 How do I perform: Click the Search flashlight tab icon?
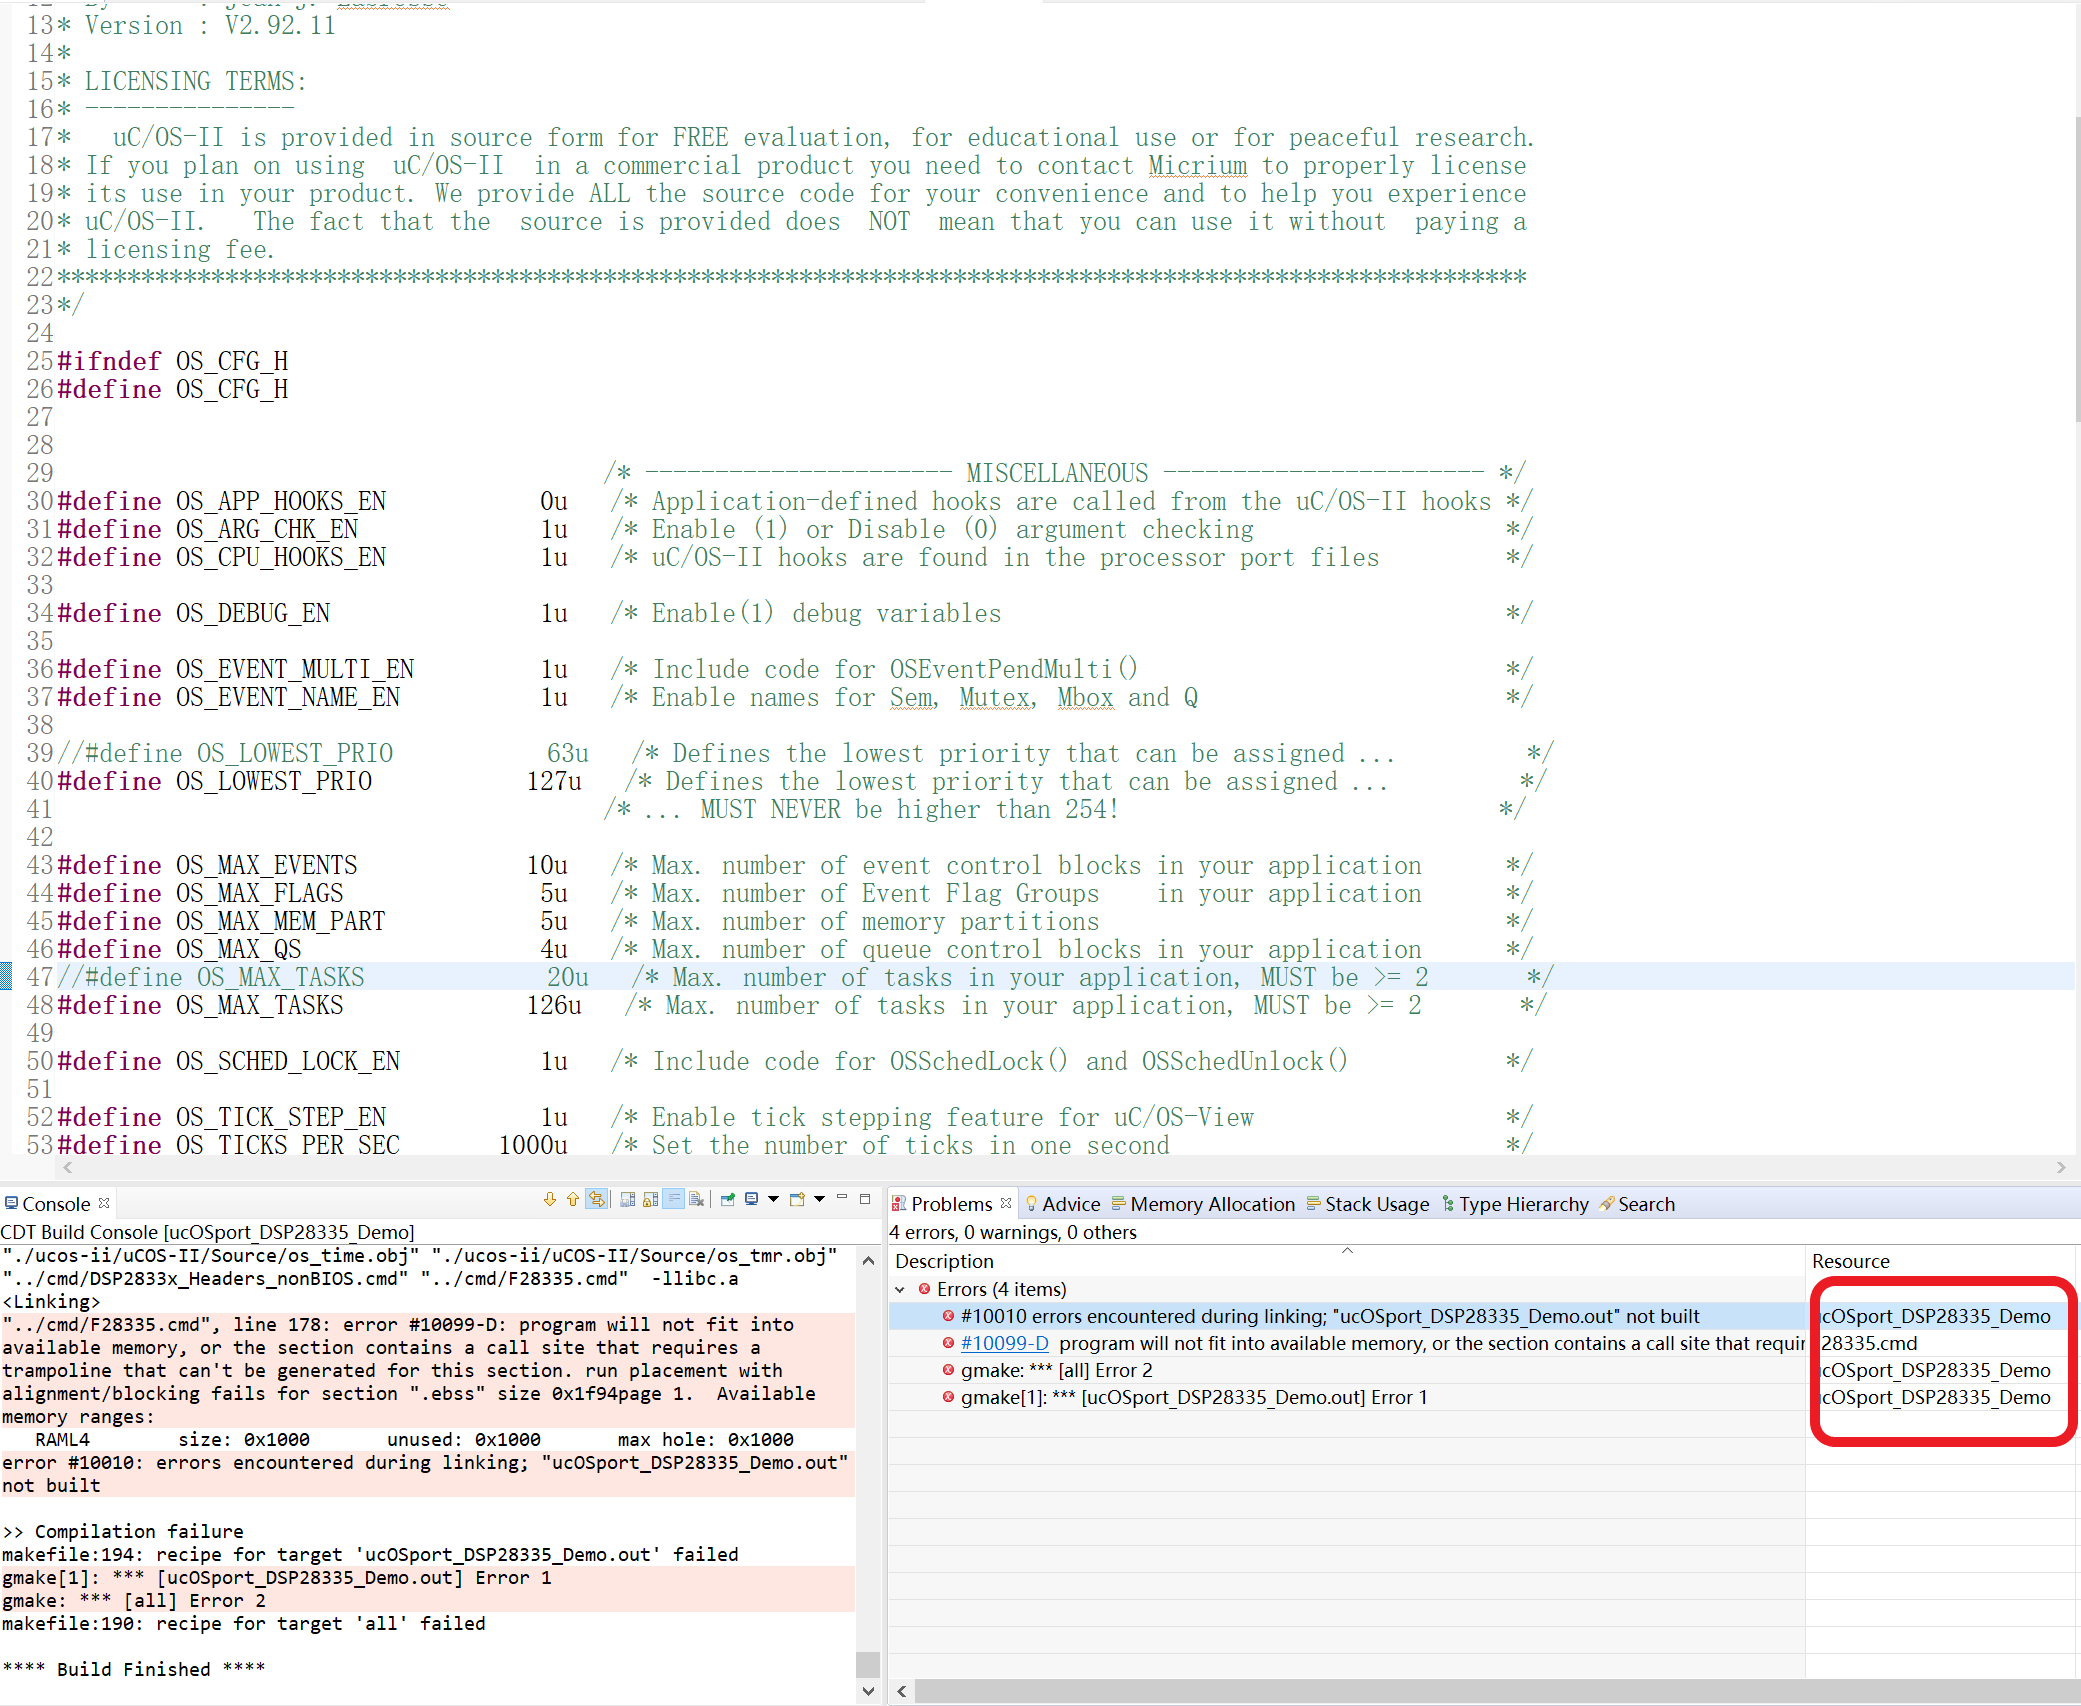[1606, 1203]
